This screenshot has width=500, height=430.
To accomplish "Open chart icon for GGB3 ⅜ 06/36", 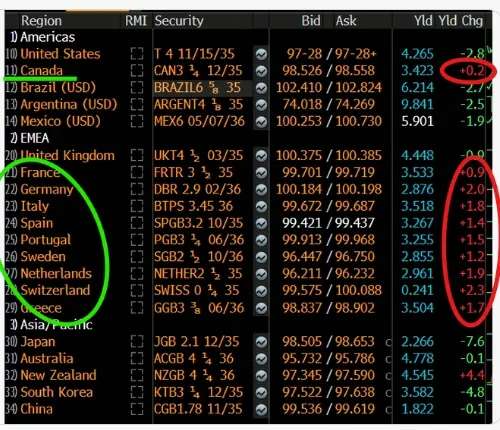I will (261, 308).
